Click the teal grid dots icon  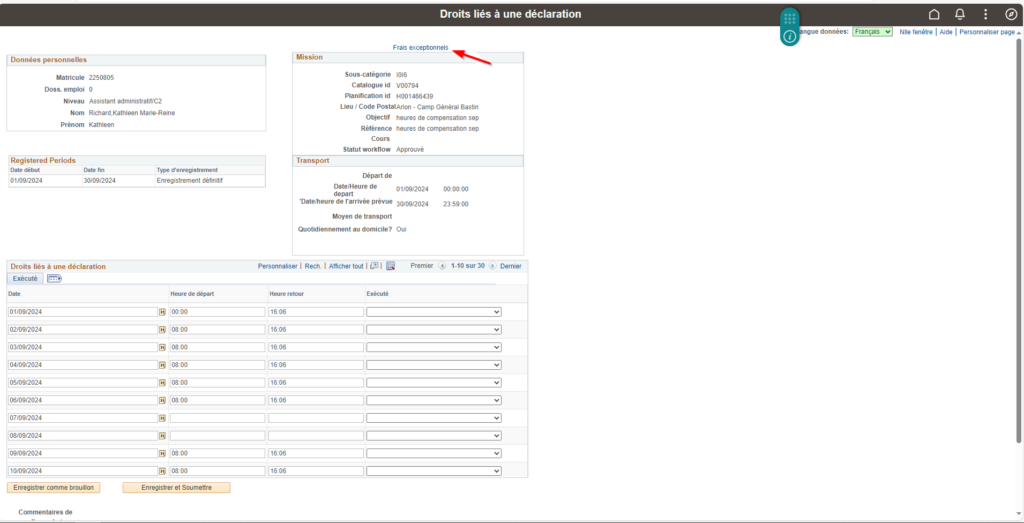(x=790, y=18)
